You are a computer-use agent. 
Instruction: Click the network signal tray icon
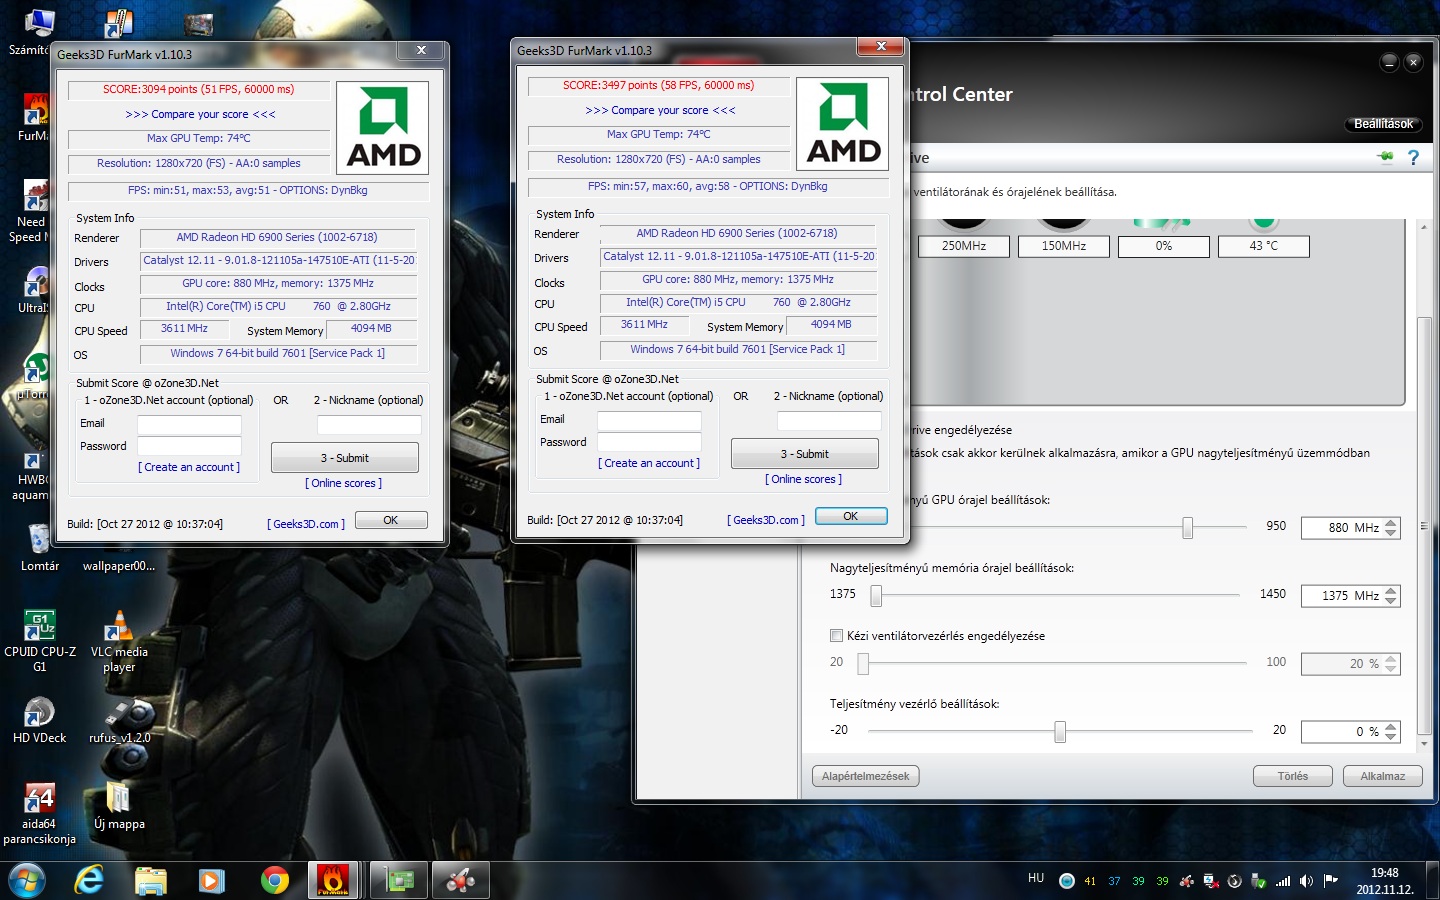[x=1283, y=881]
